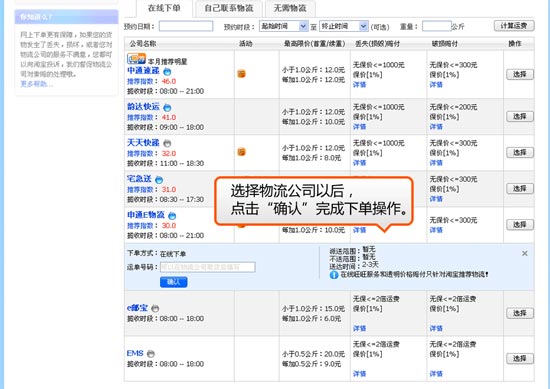
Task: Switch to the 在线下单 tab
Action: pyautogui.click(x=164, y=8)
